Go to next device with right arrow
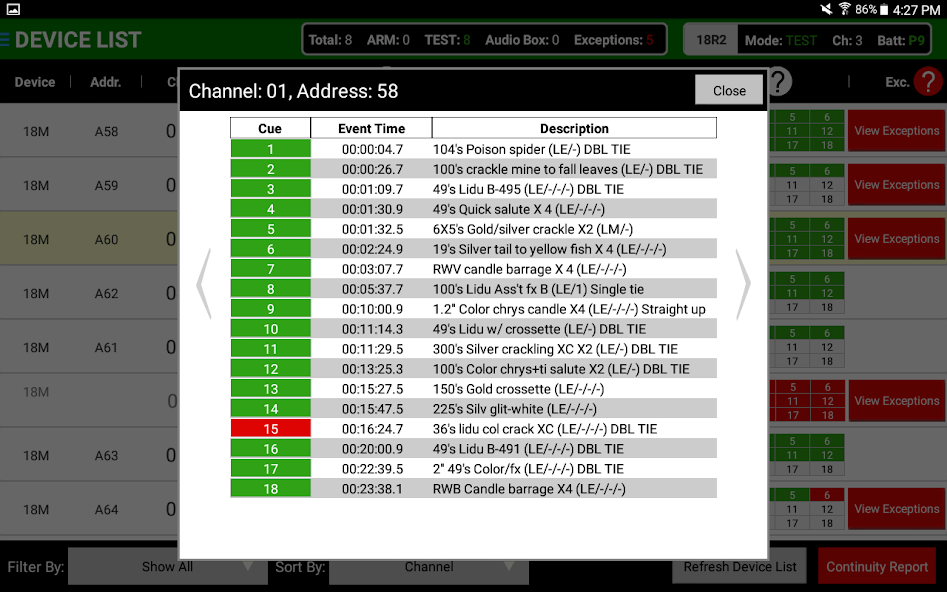The height and width of the screenshot is (592, 947). pyautogui.click(x=743, y=284)
